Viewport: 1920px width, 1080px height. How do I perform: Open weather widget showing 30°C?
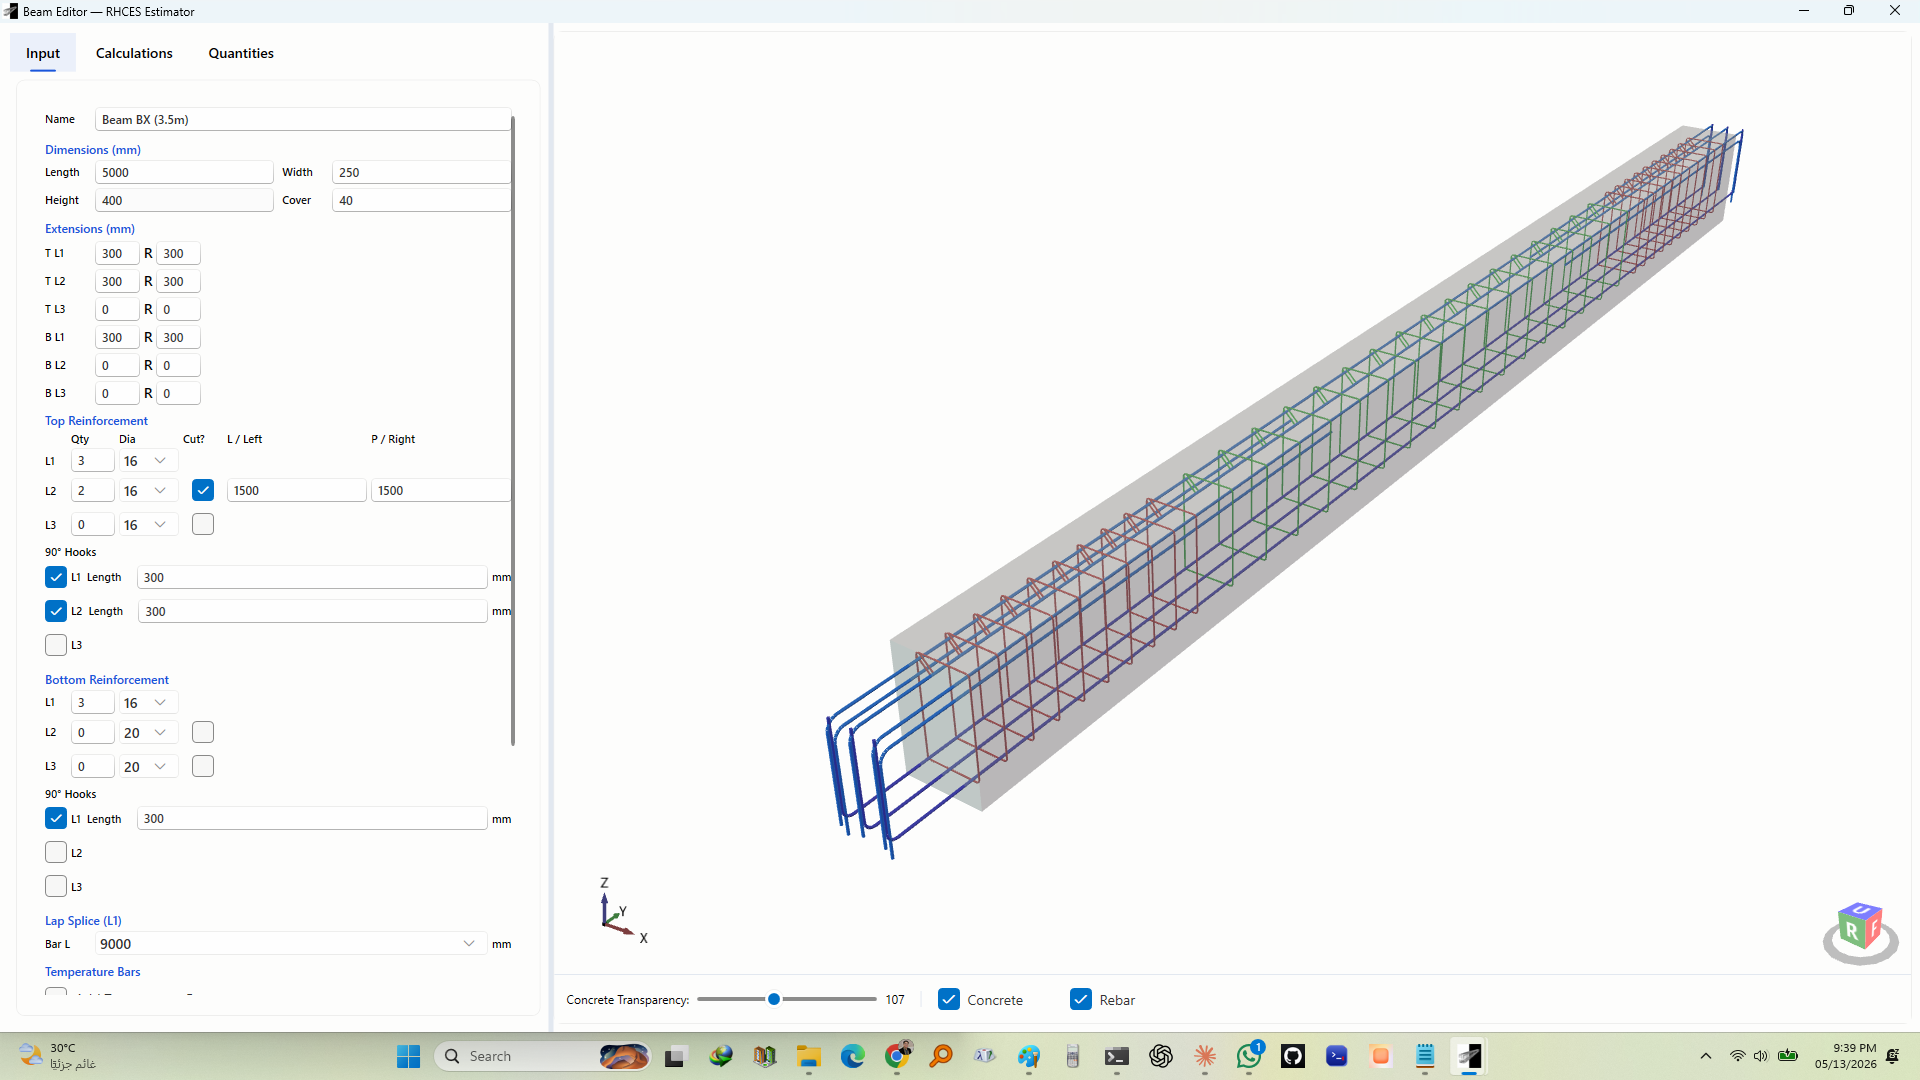coord(58,1056)
